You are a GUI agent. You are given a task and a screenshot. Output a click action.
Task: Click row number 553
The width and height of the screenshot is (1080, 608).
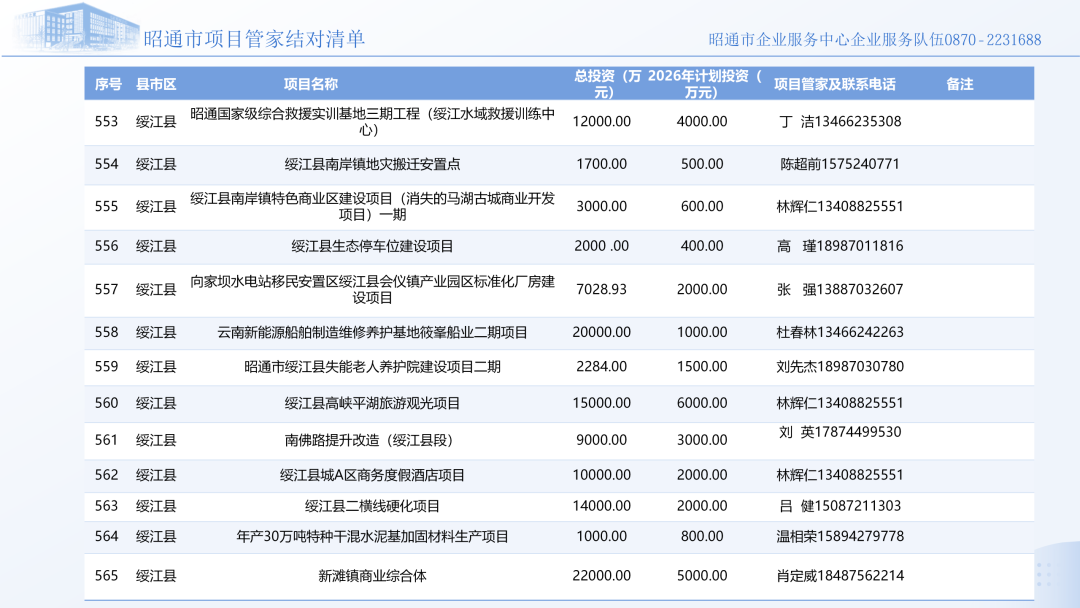click(x=107, y=122)
